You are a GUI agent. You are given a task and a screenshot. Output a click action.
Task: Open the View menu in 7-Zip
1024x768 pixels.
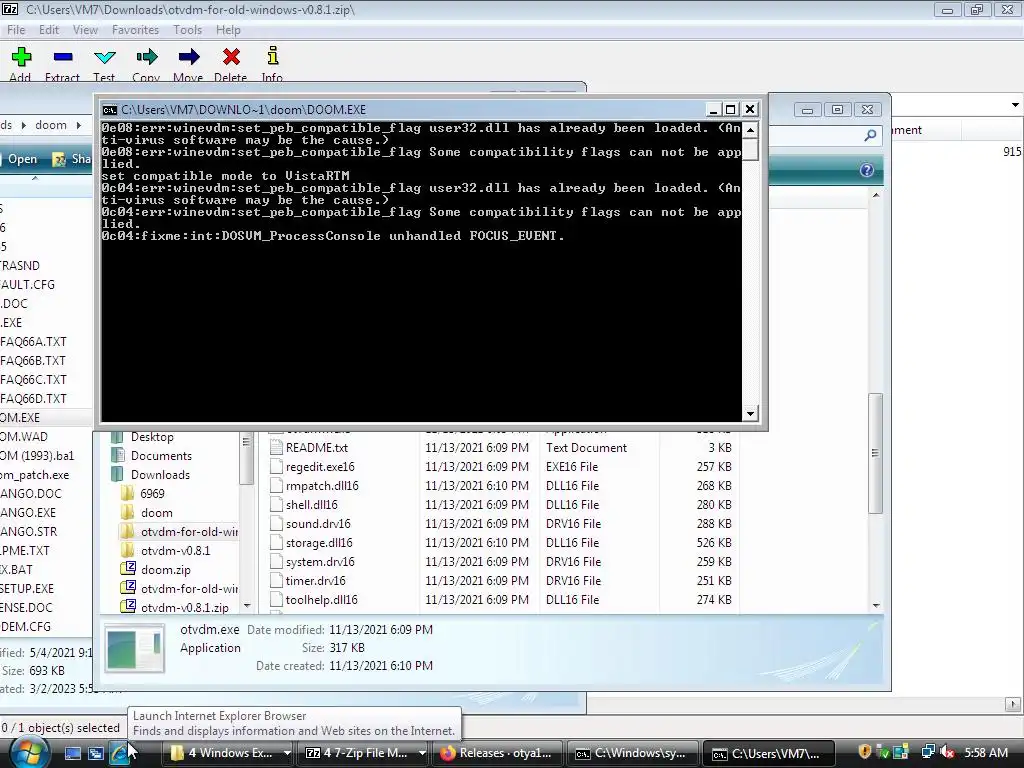[85, 30]
